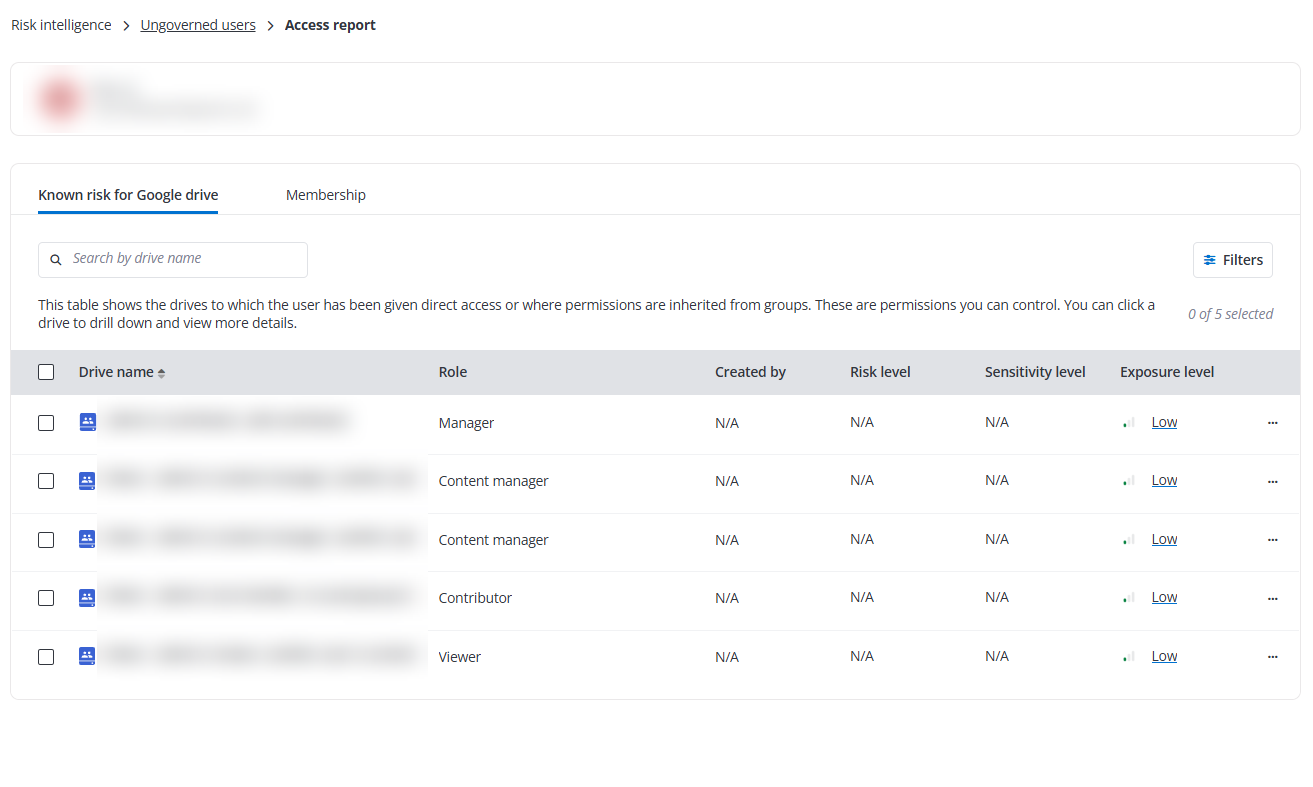This screenshot has height=787, width=1313.
Task: Click shared drive icon in Manager row
Action: pyautogui.click(x=87, y=423)
